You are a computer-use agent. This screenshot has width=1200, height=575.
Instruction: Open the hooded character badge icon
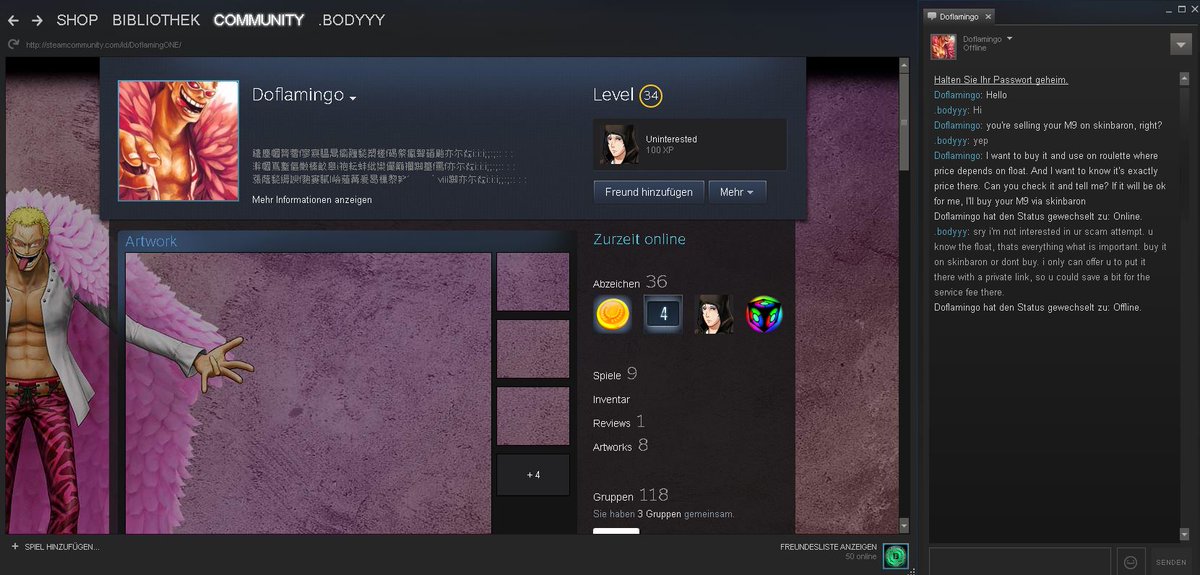pyautogui.click(x=714, y=315)
